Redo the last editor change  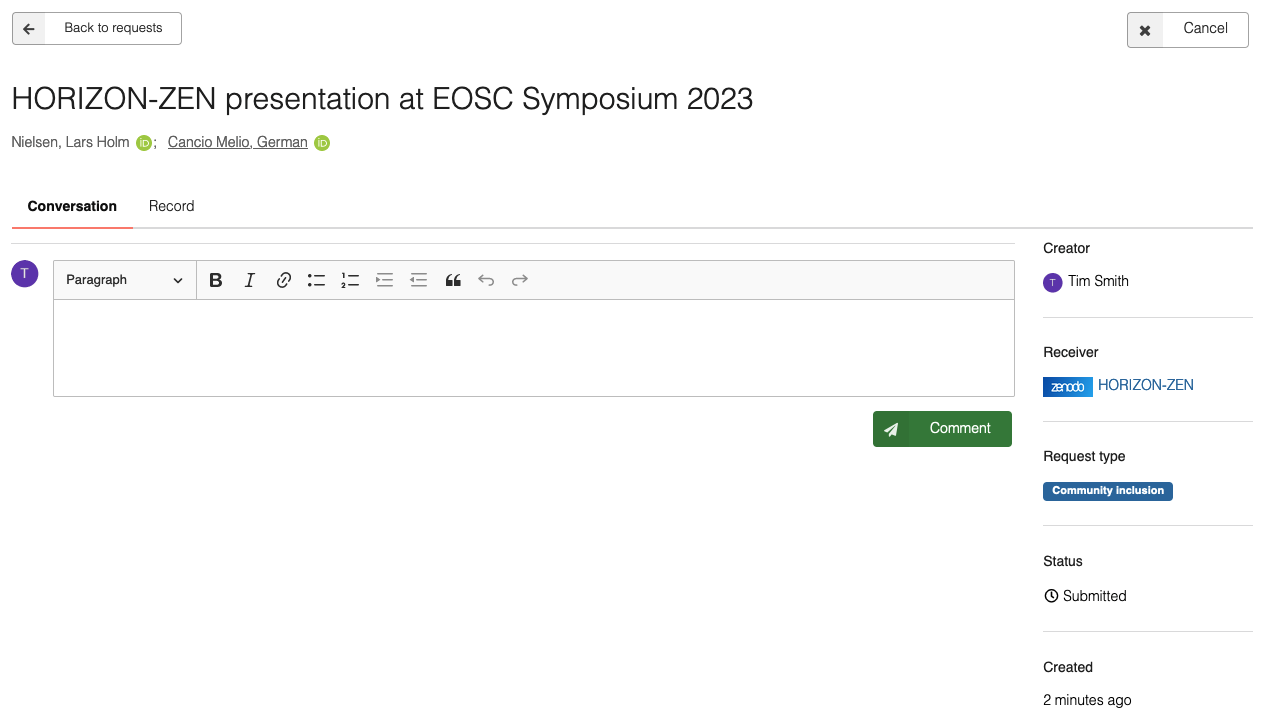[520, 280]
